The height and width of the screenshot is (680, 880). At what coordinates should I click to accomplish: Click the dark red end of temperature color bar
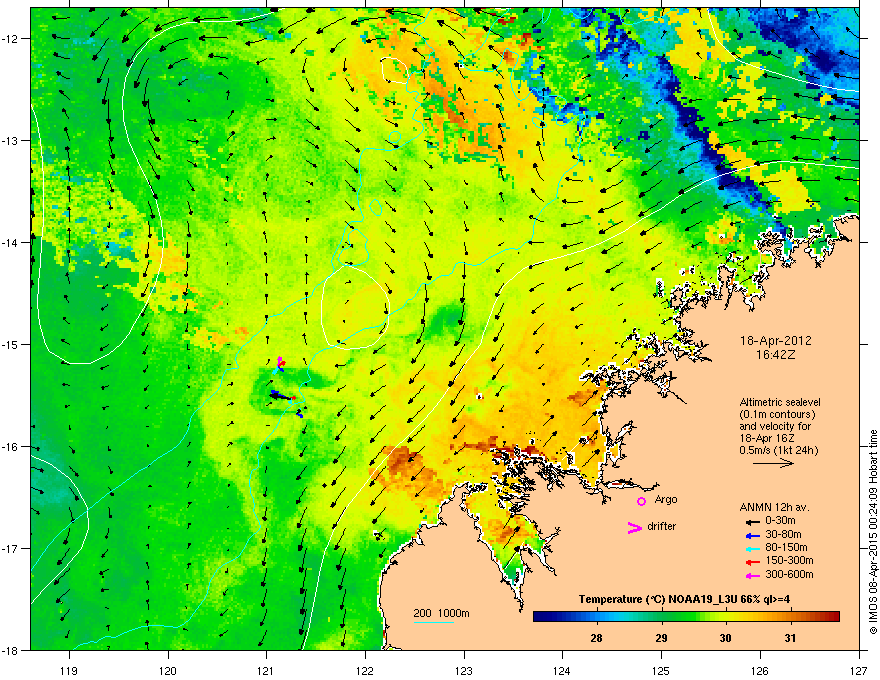tap(833, 617)
